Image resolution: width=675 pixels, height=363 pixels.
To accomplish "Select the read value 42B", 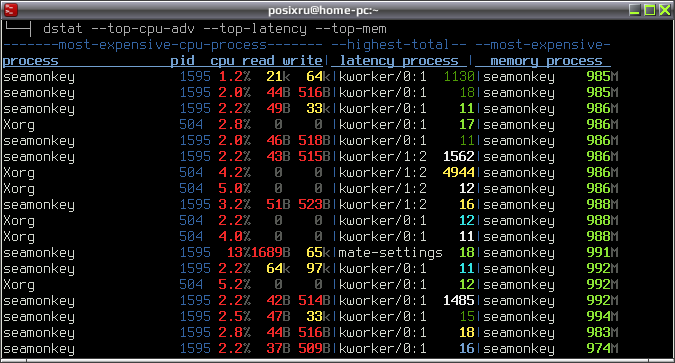I will coord(278,301).
